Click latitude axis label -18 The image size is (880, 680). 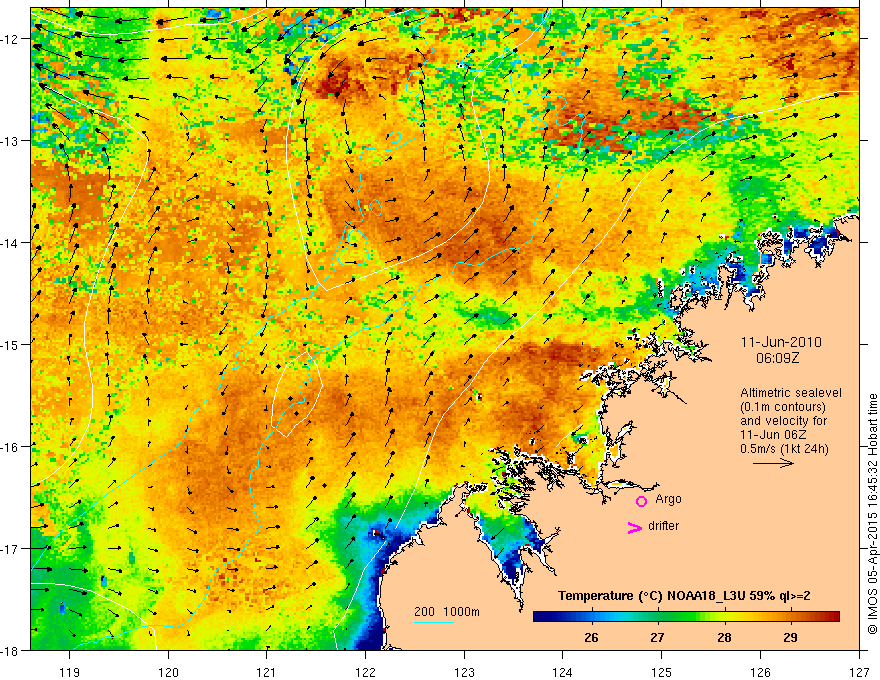pos(10,650)
